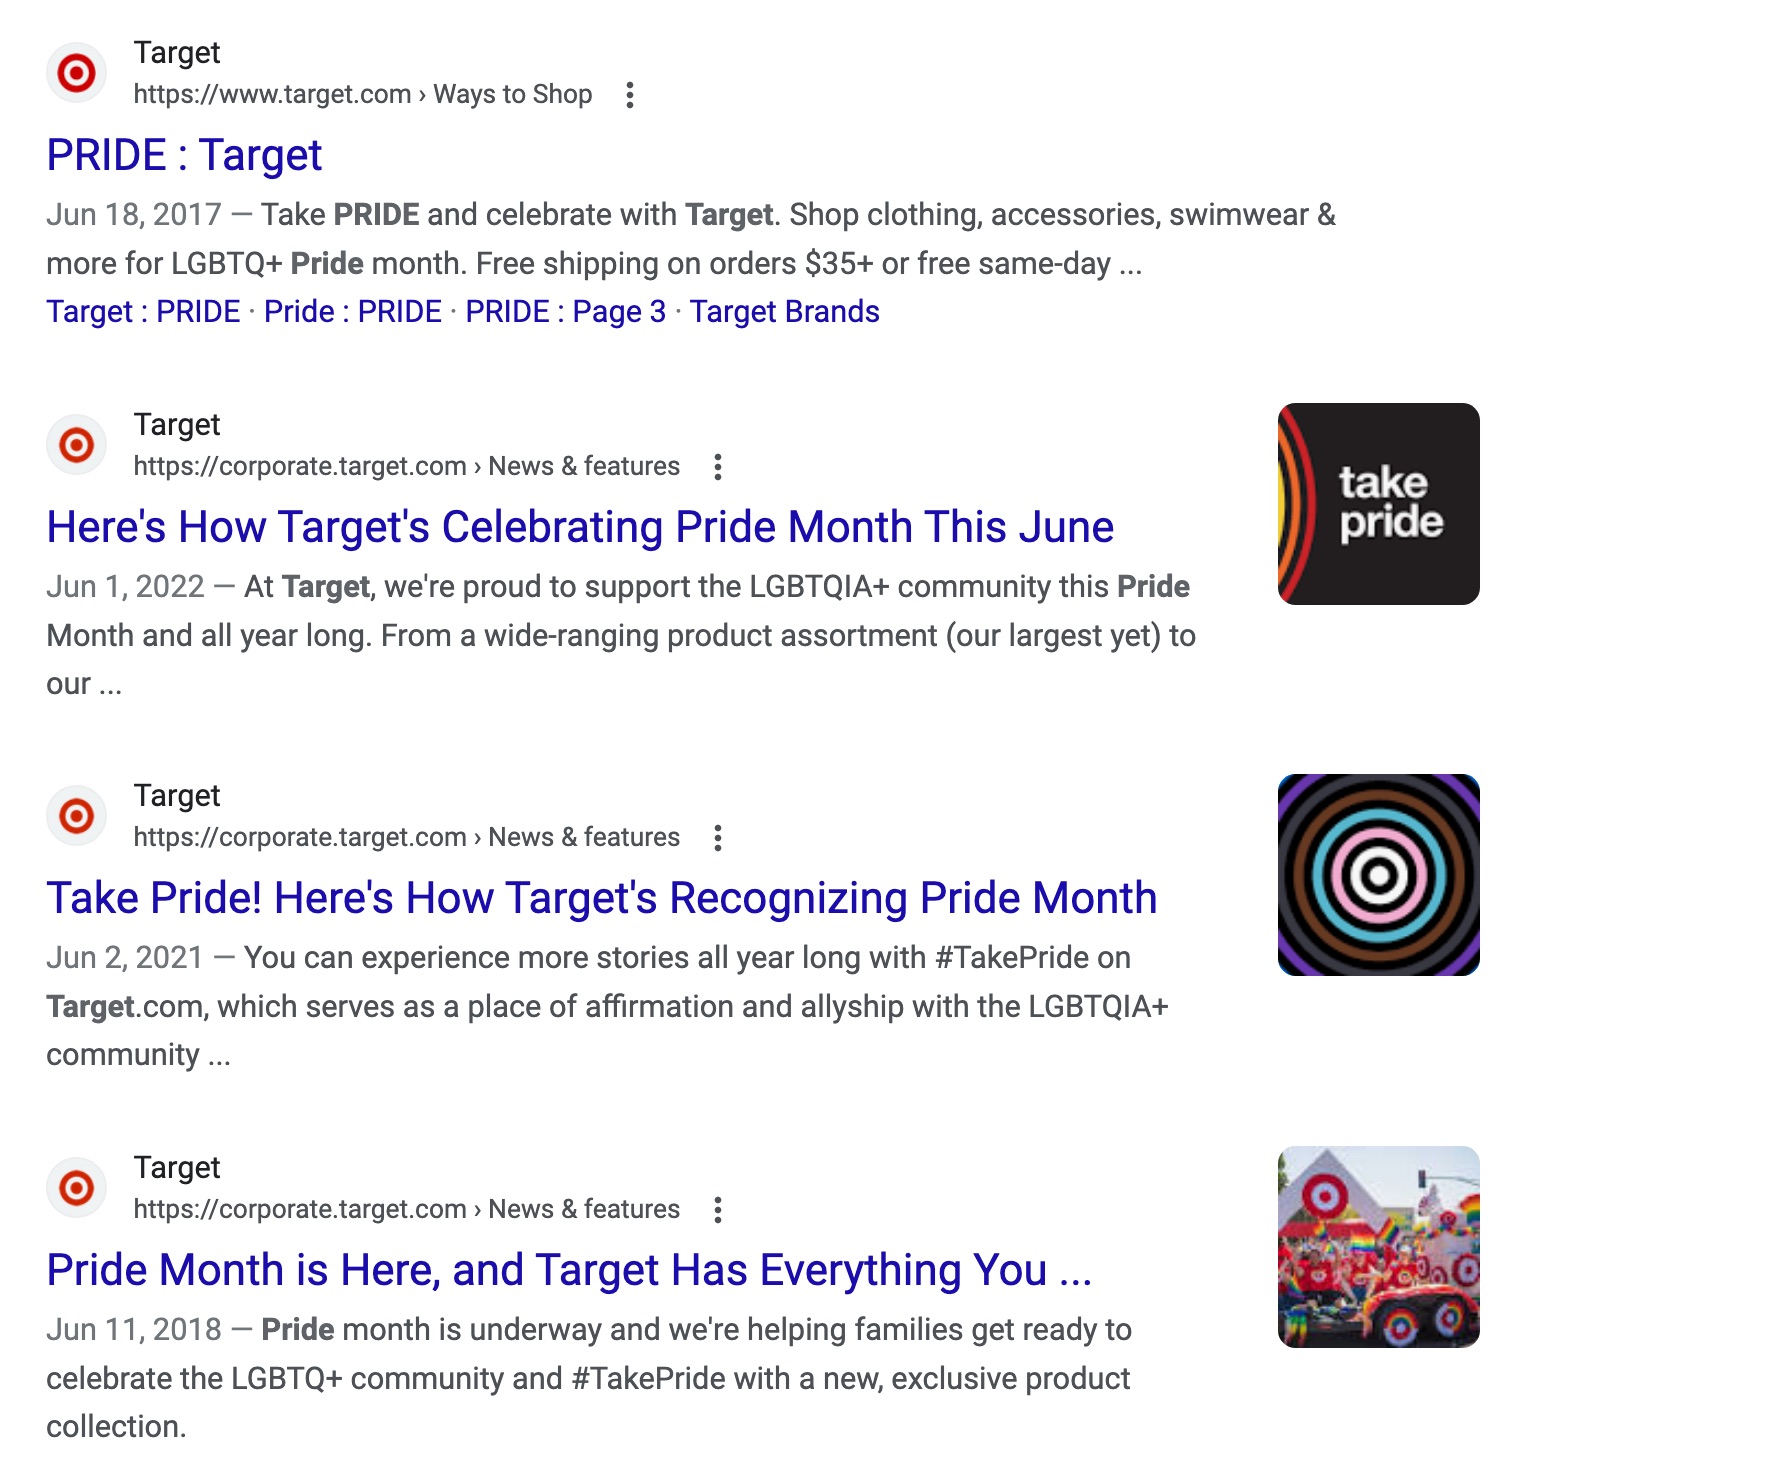Click the www.target.com › Ways to Shop URL

pyautogui.click(x=363, y=95)
